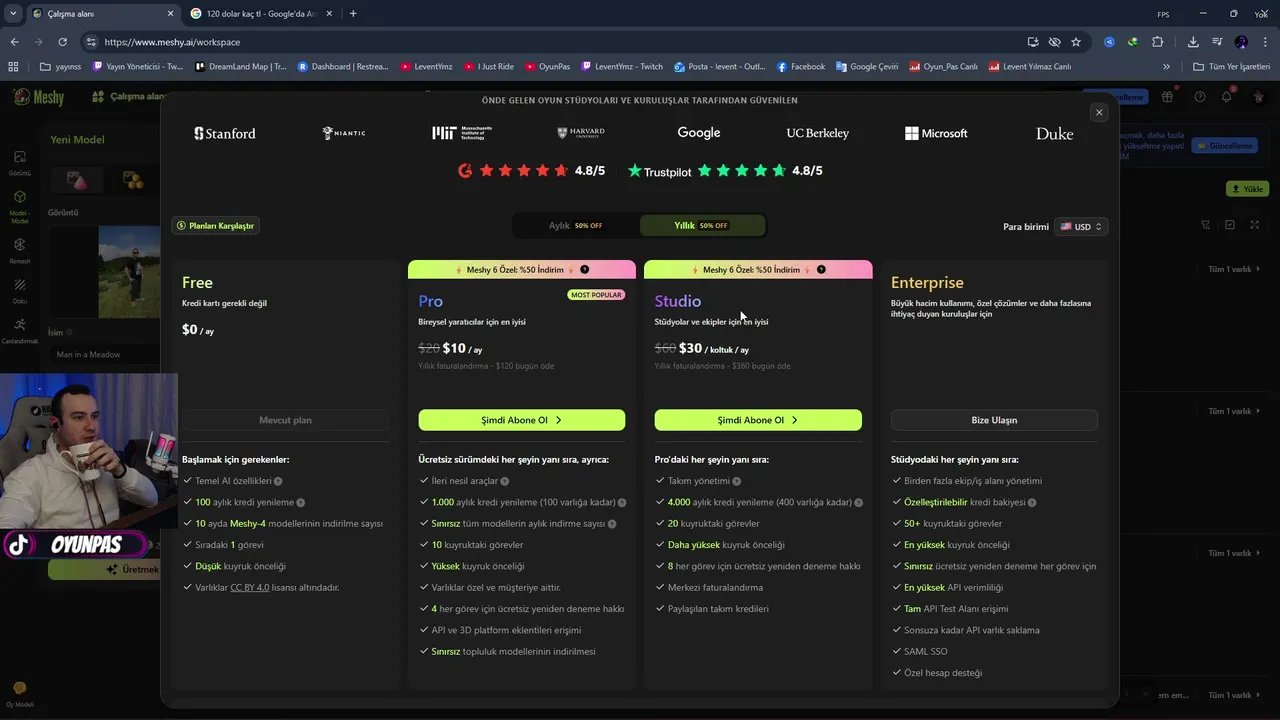Open the Google Çeviri bookmark
This screenshot has height=720, width=1280.
[x=867, y=67]
